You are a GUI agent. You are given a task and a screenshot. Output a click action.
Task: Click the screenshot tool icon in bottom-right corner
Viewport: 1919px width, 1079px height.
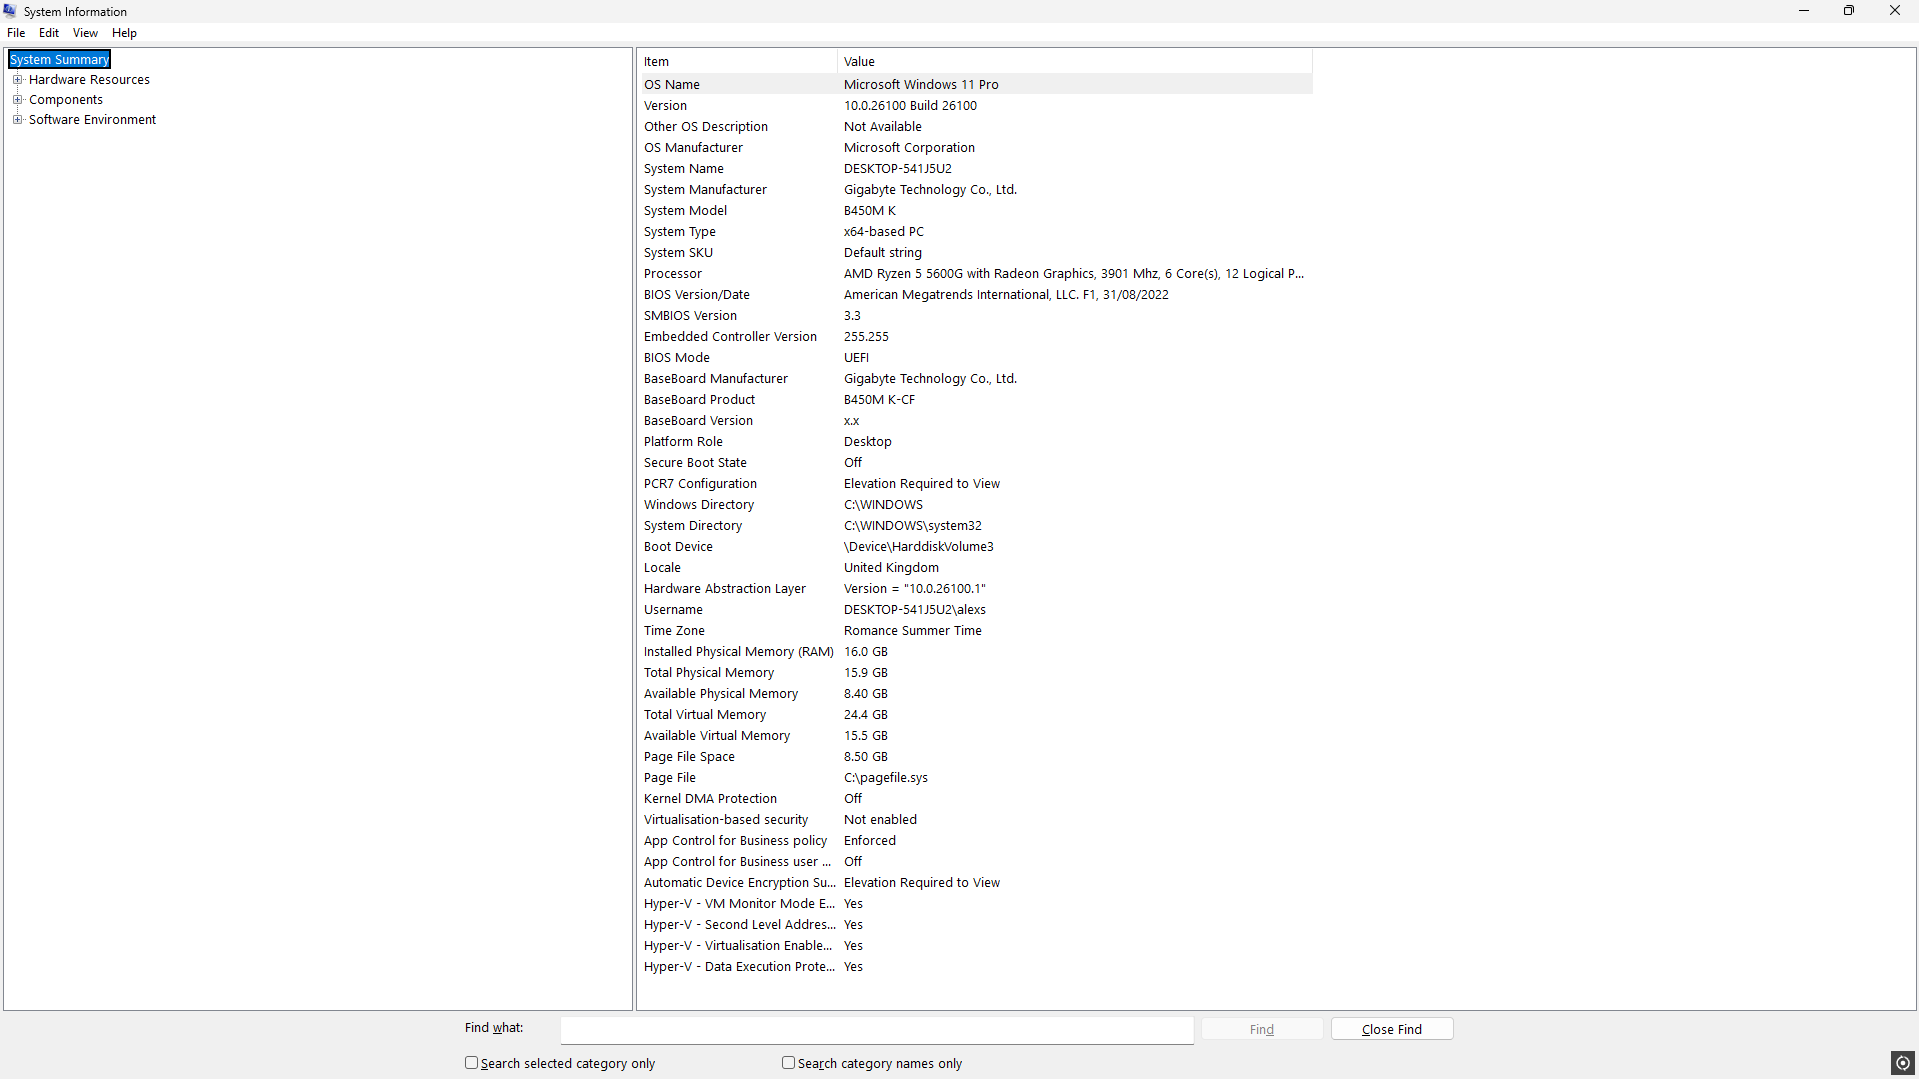(1903, 1063)
